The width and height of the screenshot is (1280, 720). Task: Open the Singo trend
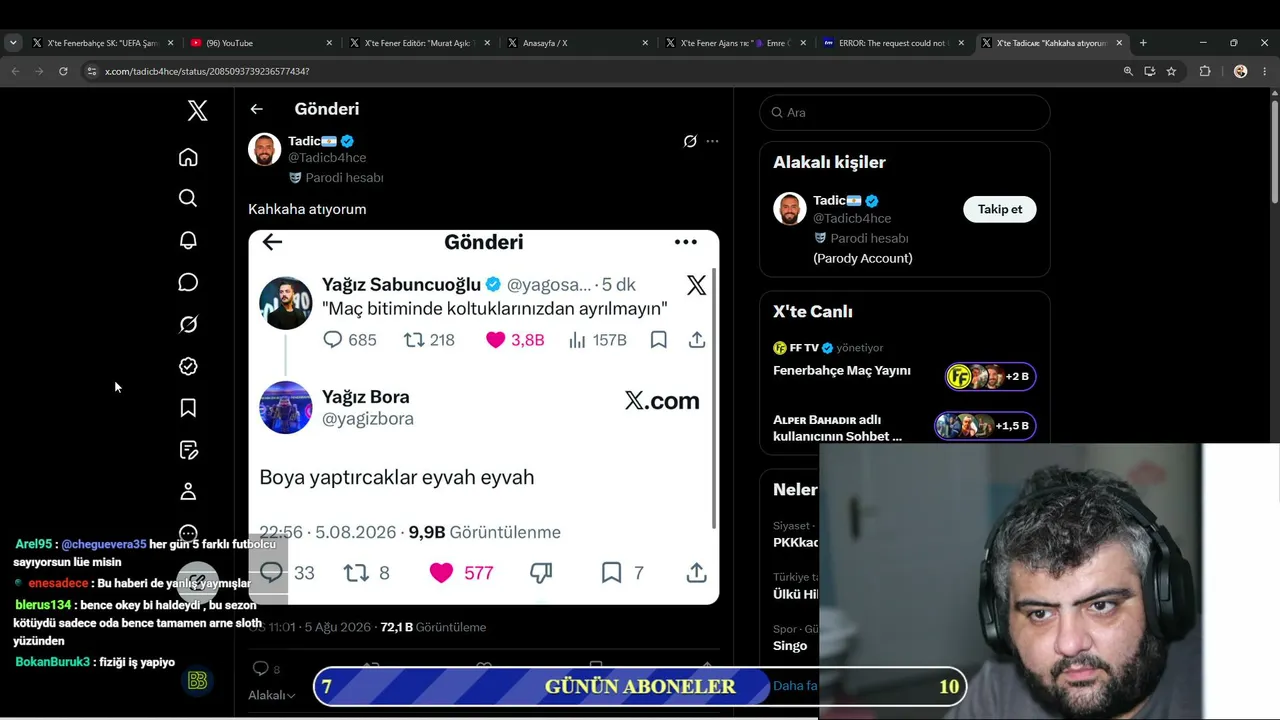(790, 646)
